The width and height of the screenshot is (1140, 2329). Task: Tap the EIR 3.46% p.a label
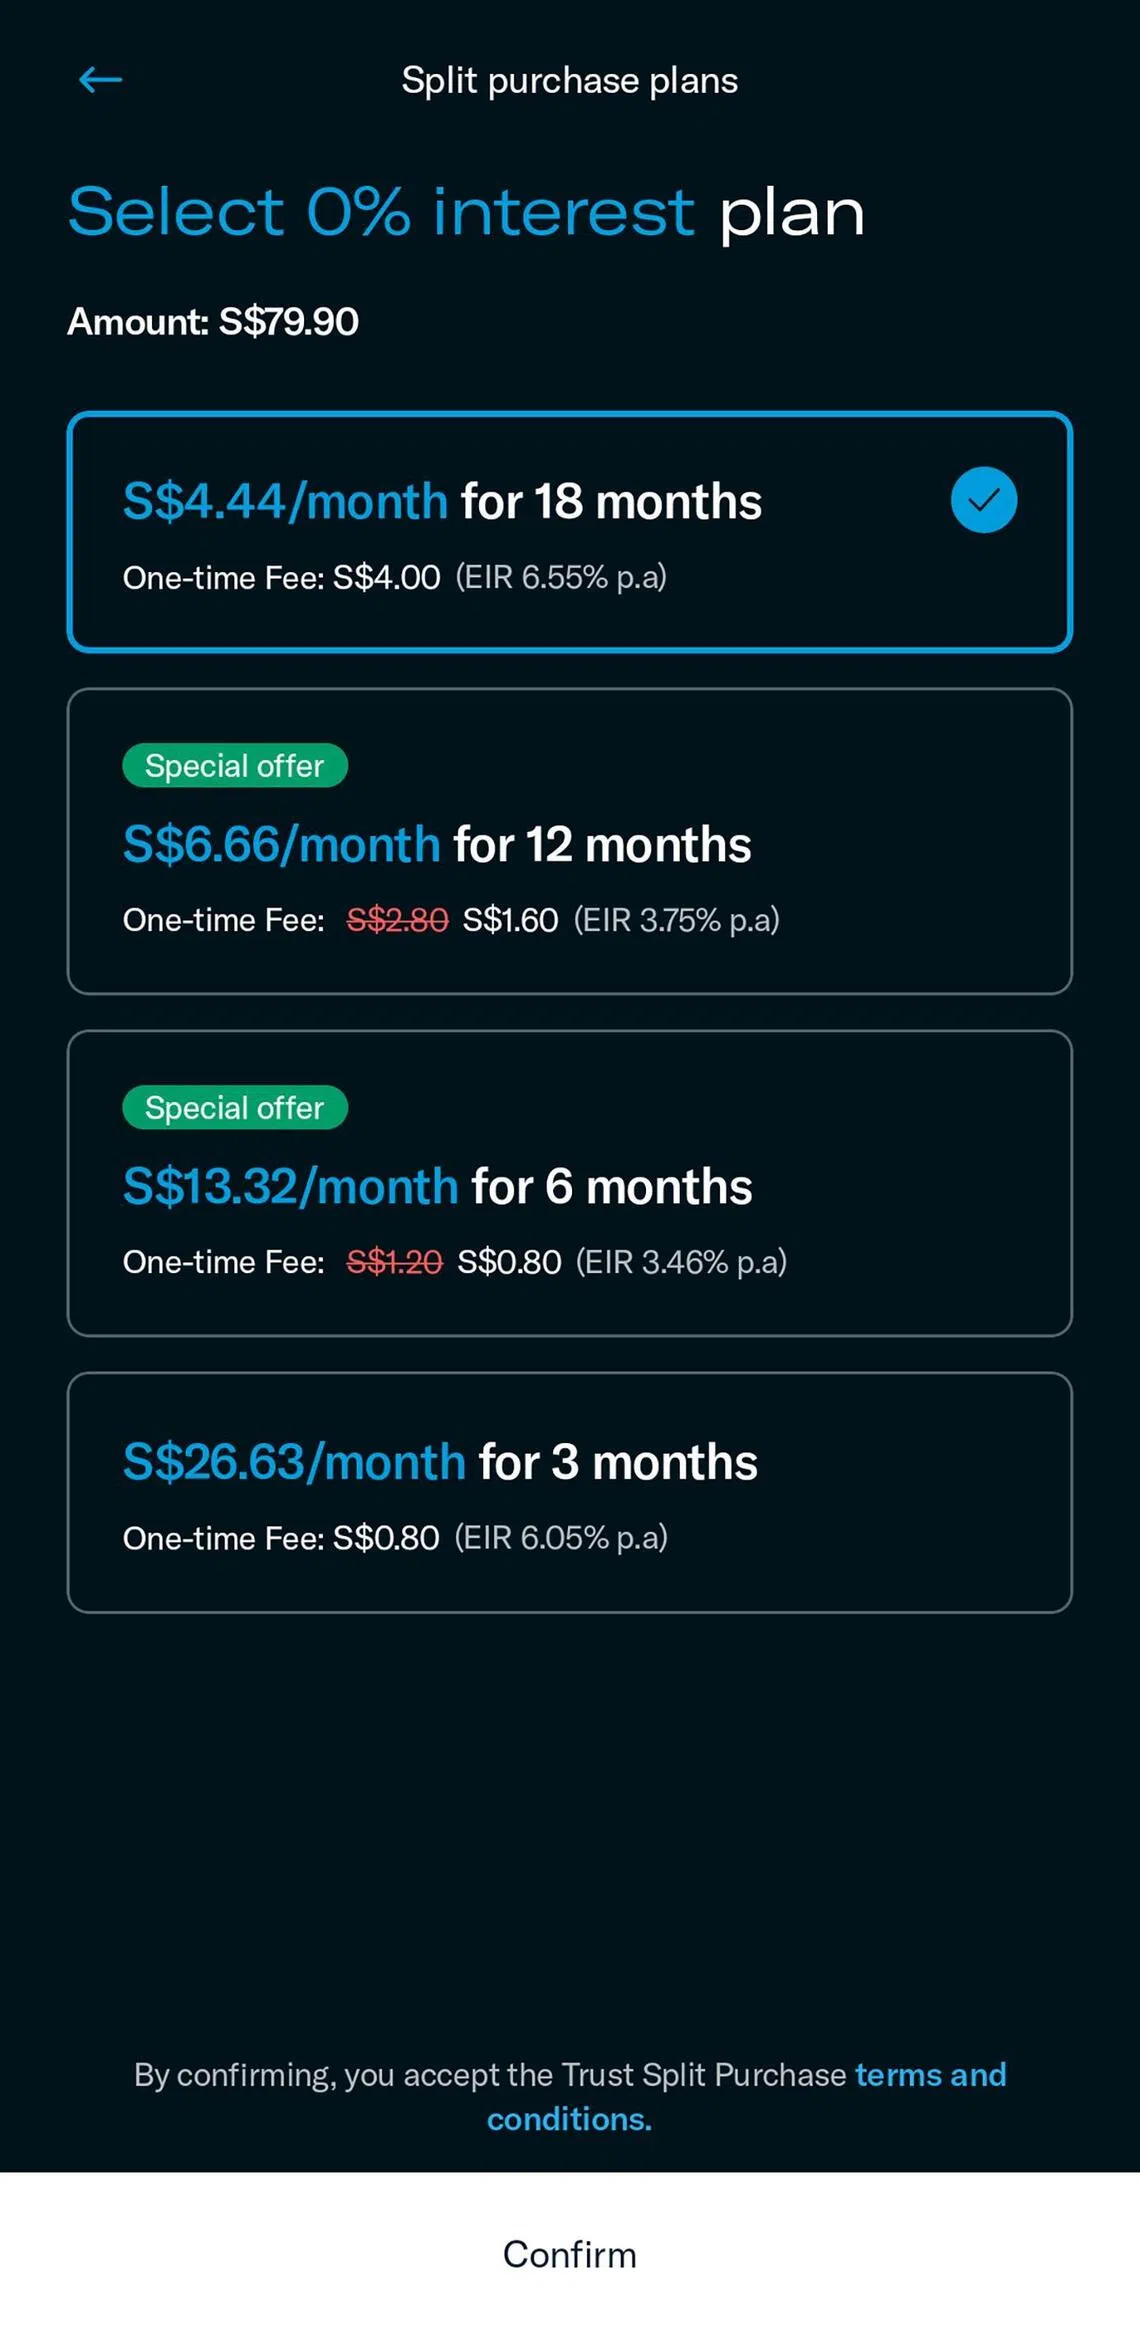[681, 1262]
